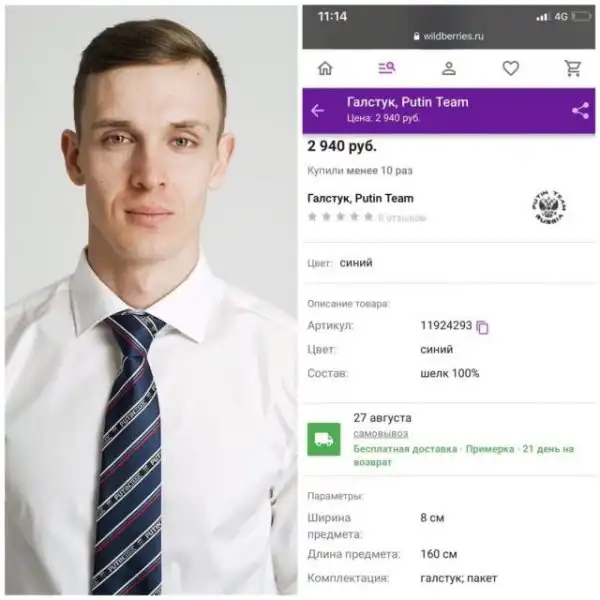This screenshot has height=600, width=600.
Task: Click the 2 940 руб. price
Action: (342, 146)
